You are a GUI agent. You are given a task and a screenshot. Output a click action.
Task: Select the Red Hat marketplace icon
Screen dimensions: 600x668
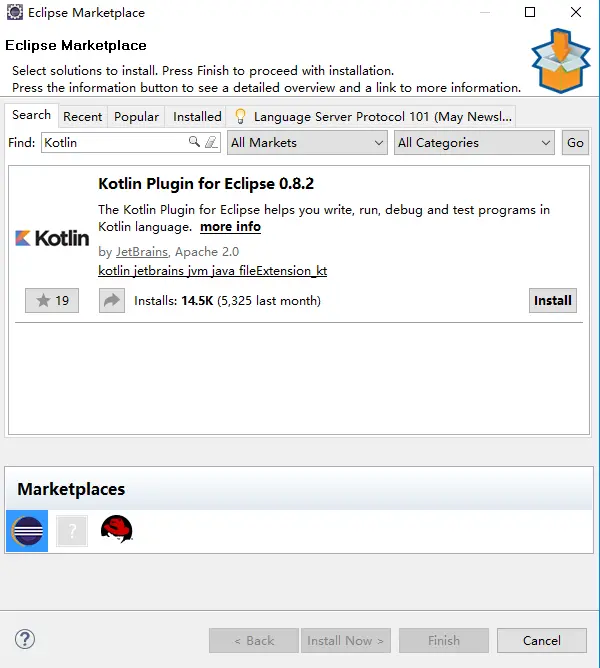pyautogui.click(x=117, y=529)
